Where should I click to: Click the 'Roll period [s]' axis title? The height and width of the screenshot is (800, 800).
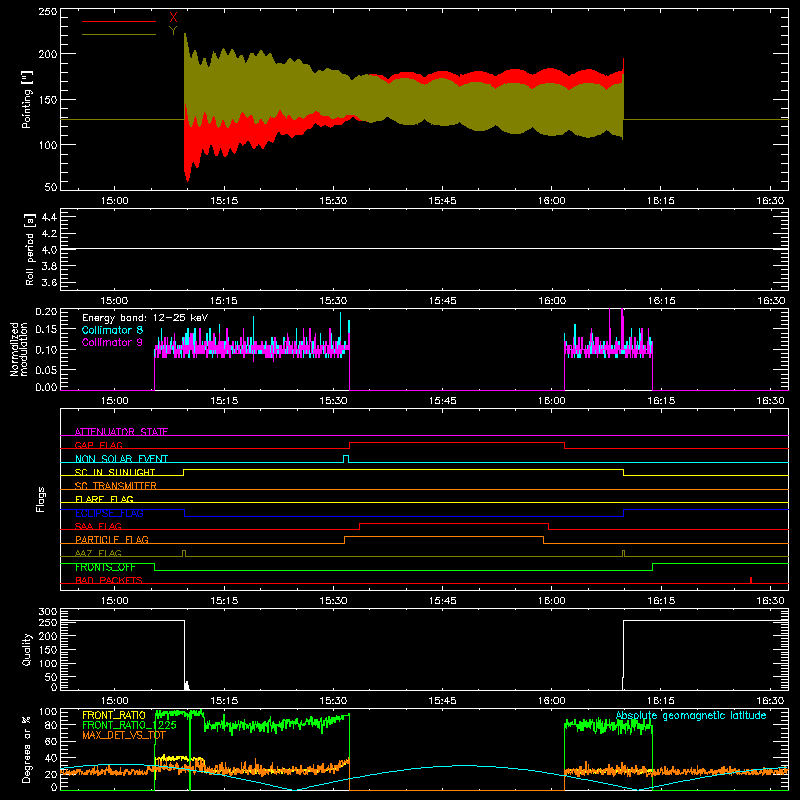pyautogui.click(x=29, y=249)
